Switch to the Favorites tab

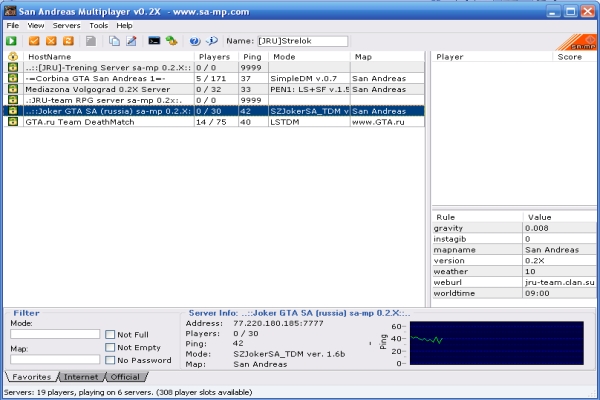click(32, 377)
